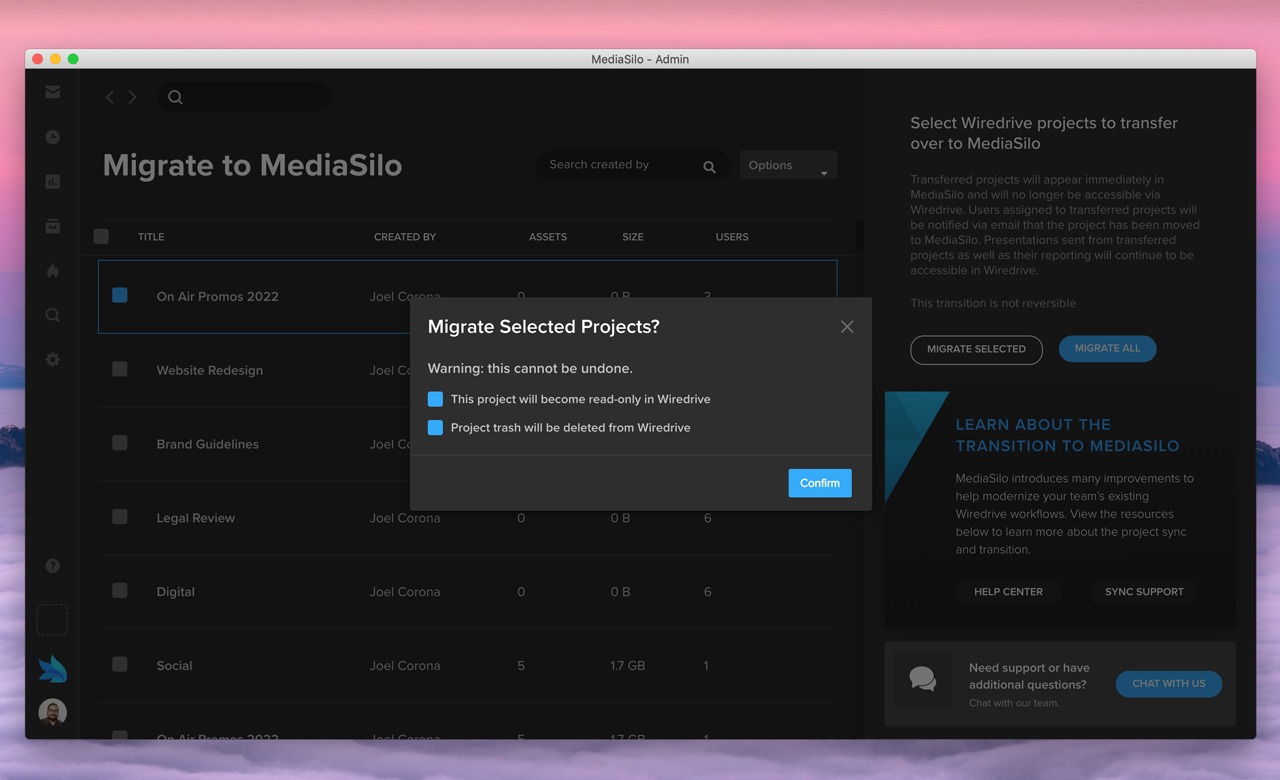
Task: Start a chat with CHAT WITH US
Action: tap(1169, 684)
